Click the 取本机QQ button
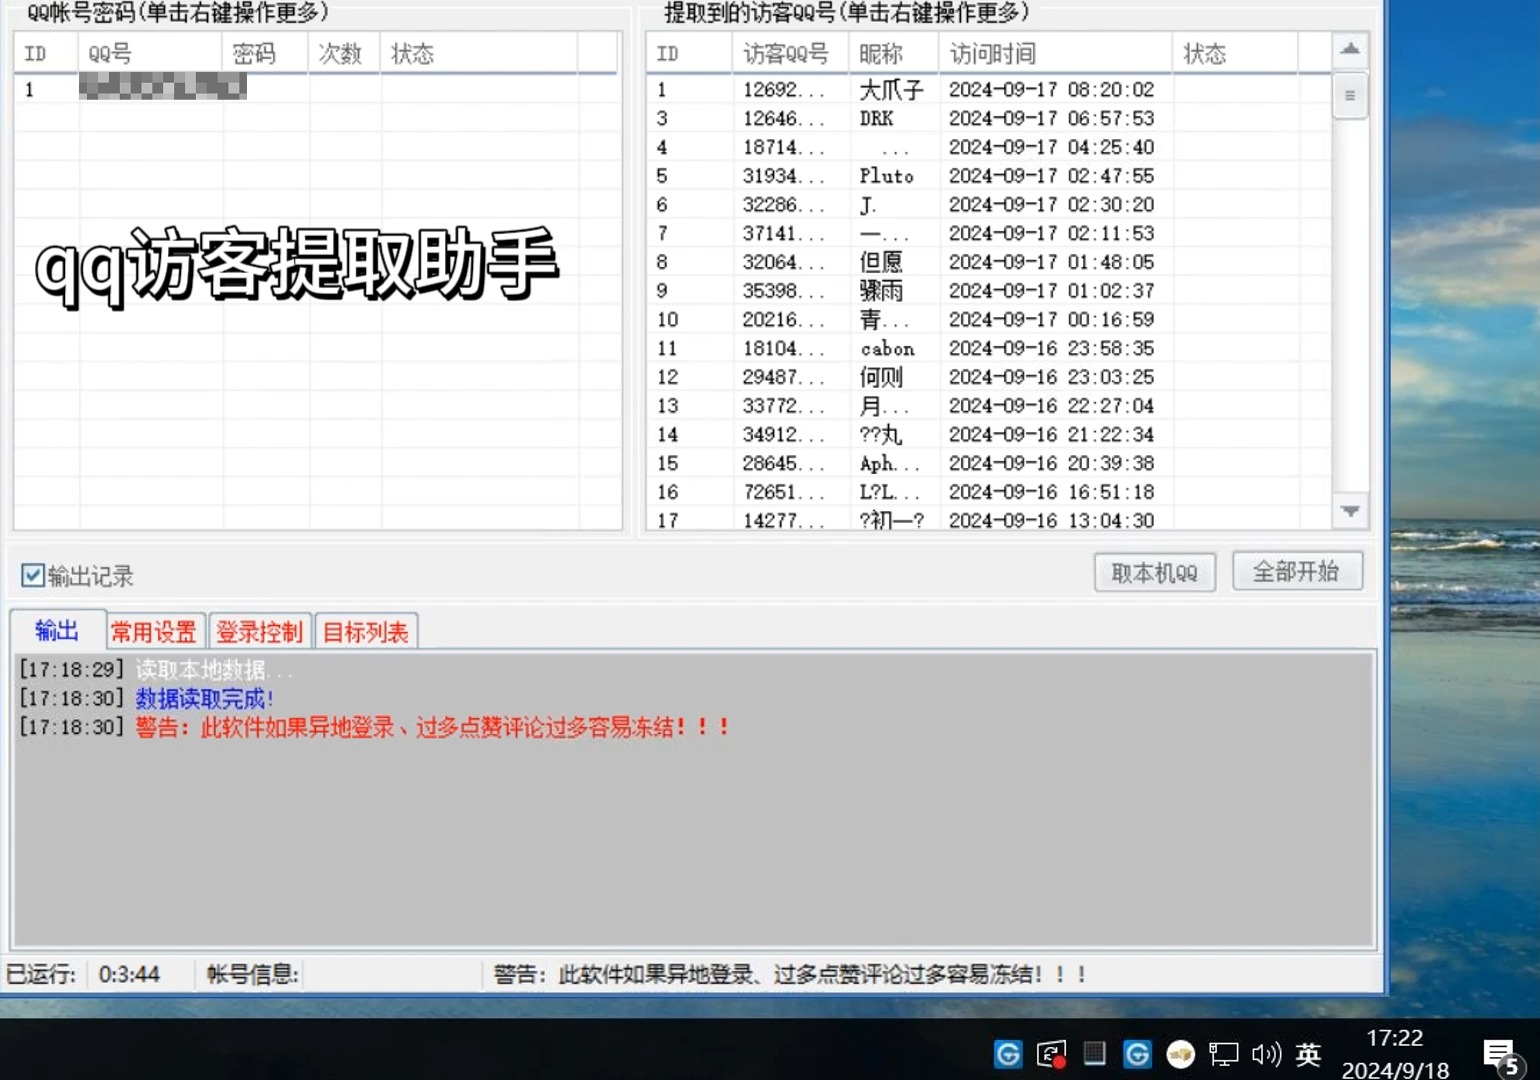This screenshot has height=1080, width=1540. [x=1155, y=572]
